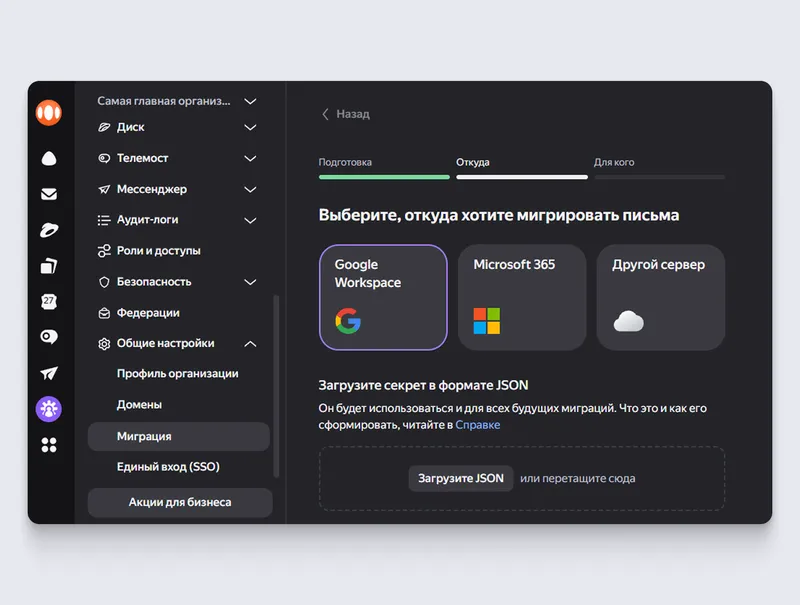Click the gray Для кого progress bar
Viewport: 800px width, 605px height.
[659, 177]
